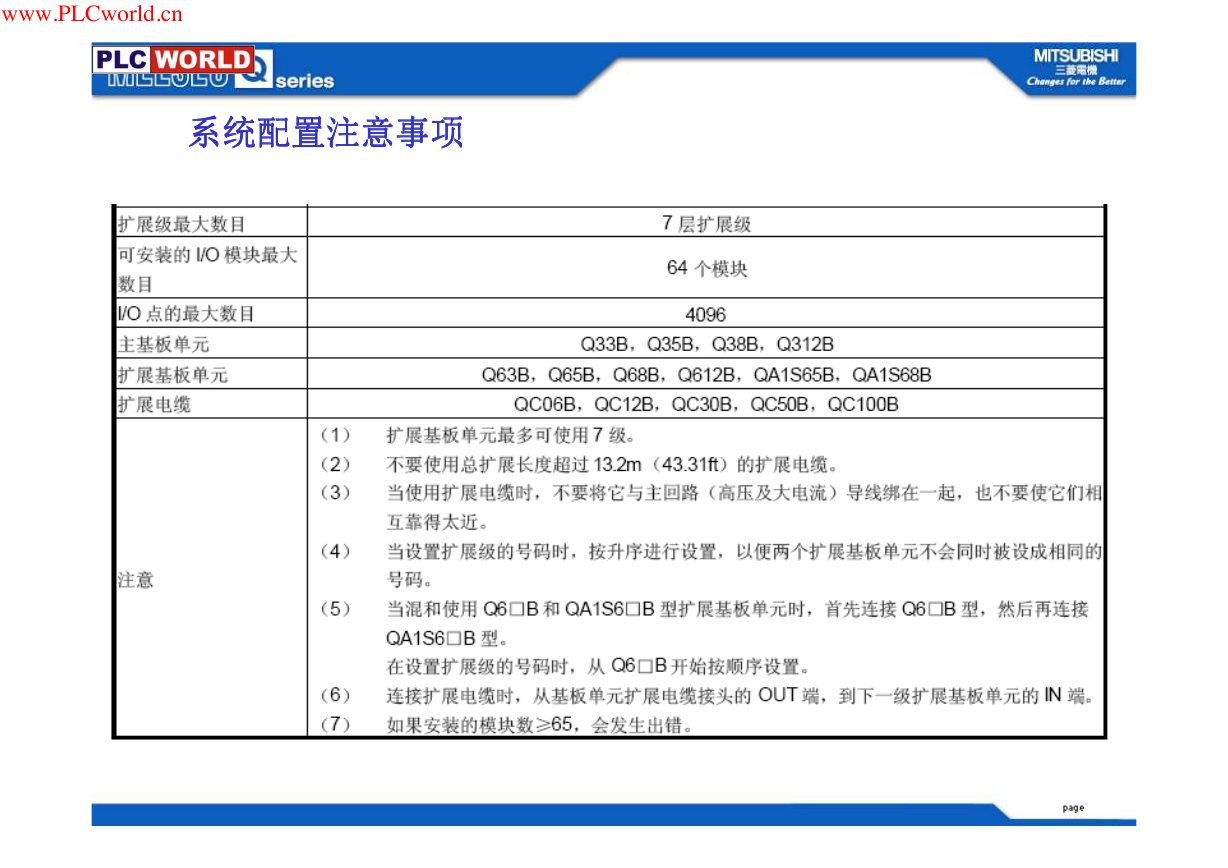
Task: Click the "注意" row label
Action: tap(136, 580)
